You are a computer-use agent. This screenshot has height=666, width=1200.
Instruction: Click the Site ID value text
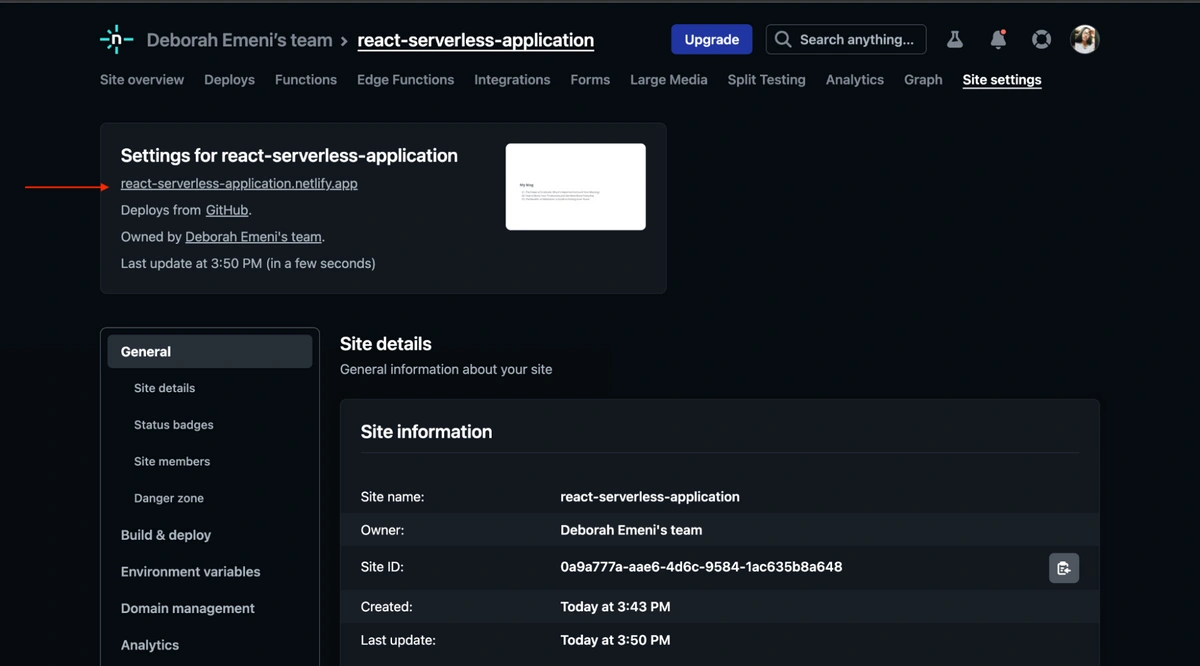(701, 567)
